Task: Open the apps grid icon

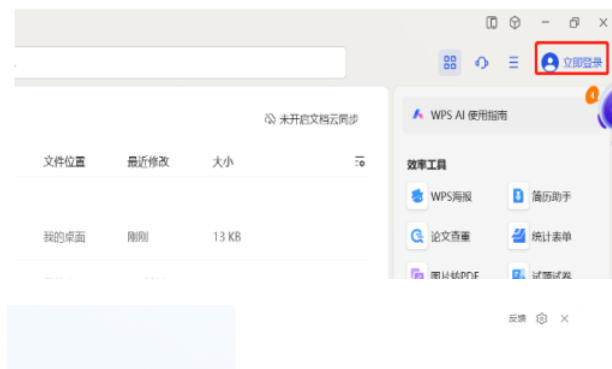Action: point(450,62)
